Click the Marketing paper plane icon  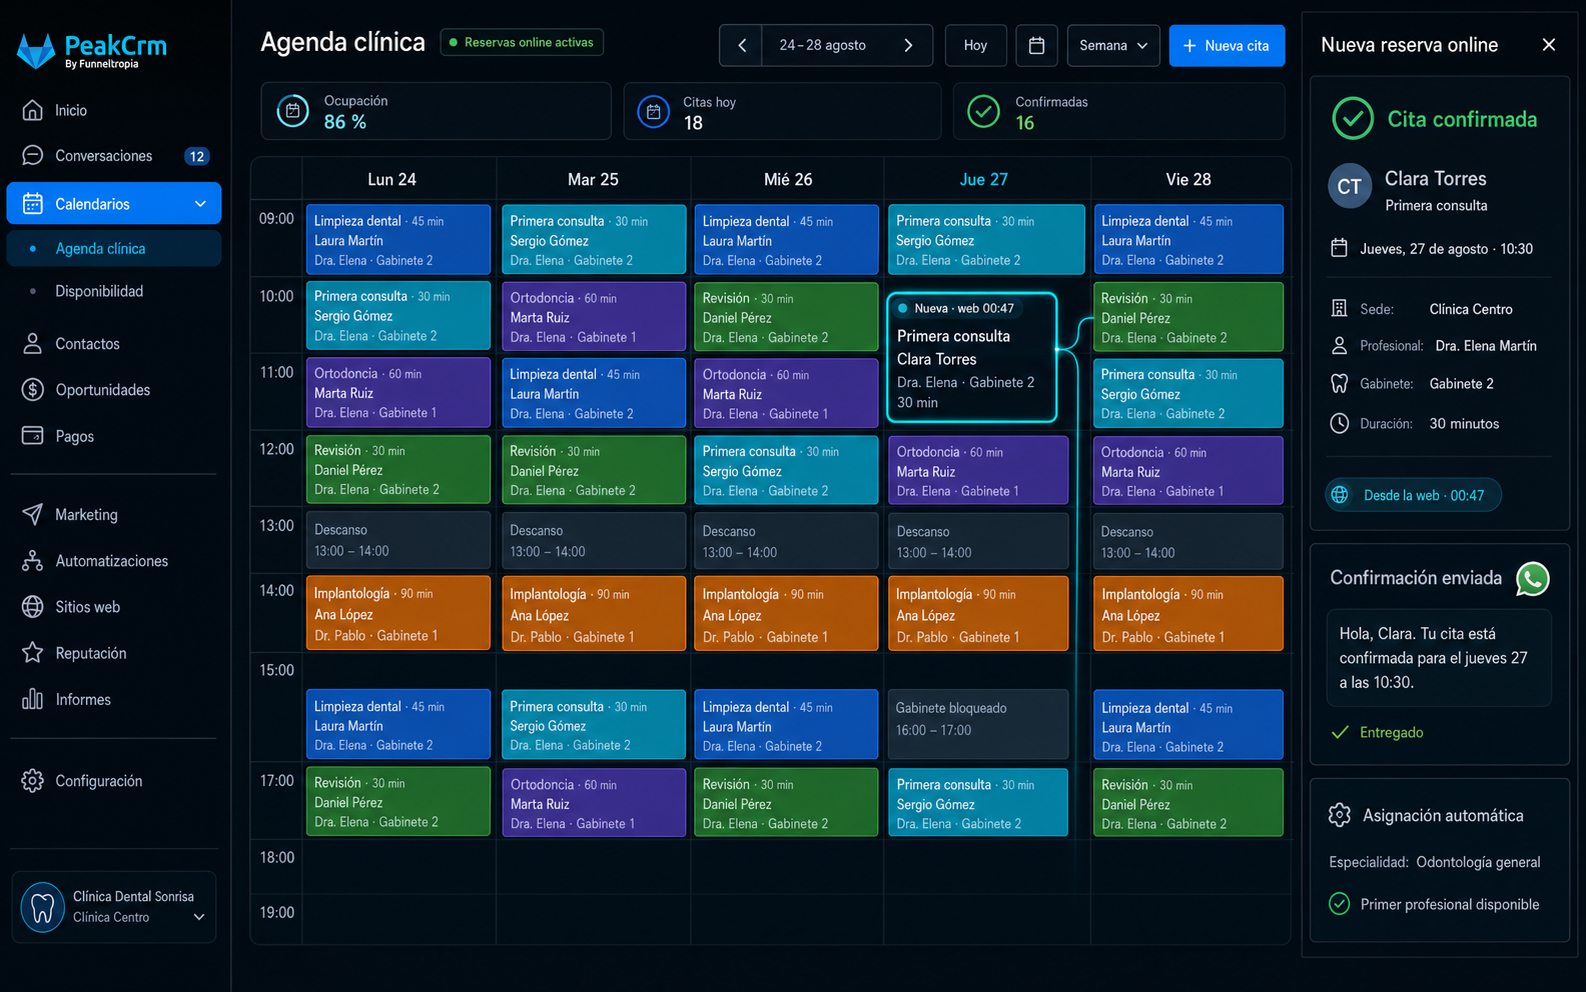(x=33, y=514)
